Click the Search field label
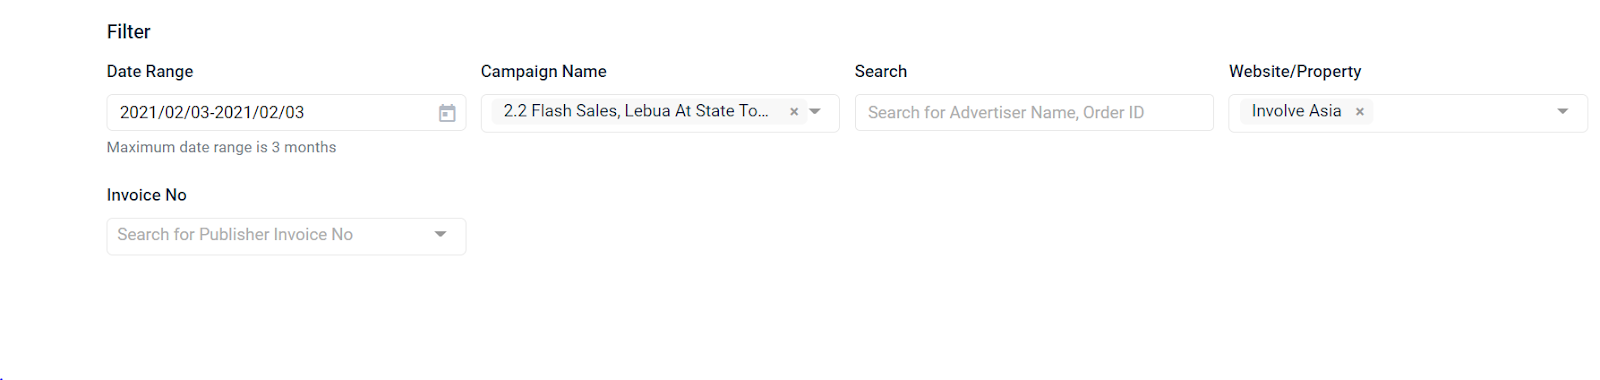Screen dimensions: 1600x380 (x=881, y=72)
